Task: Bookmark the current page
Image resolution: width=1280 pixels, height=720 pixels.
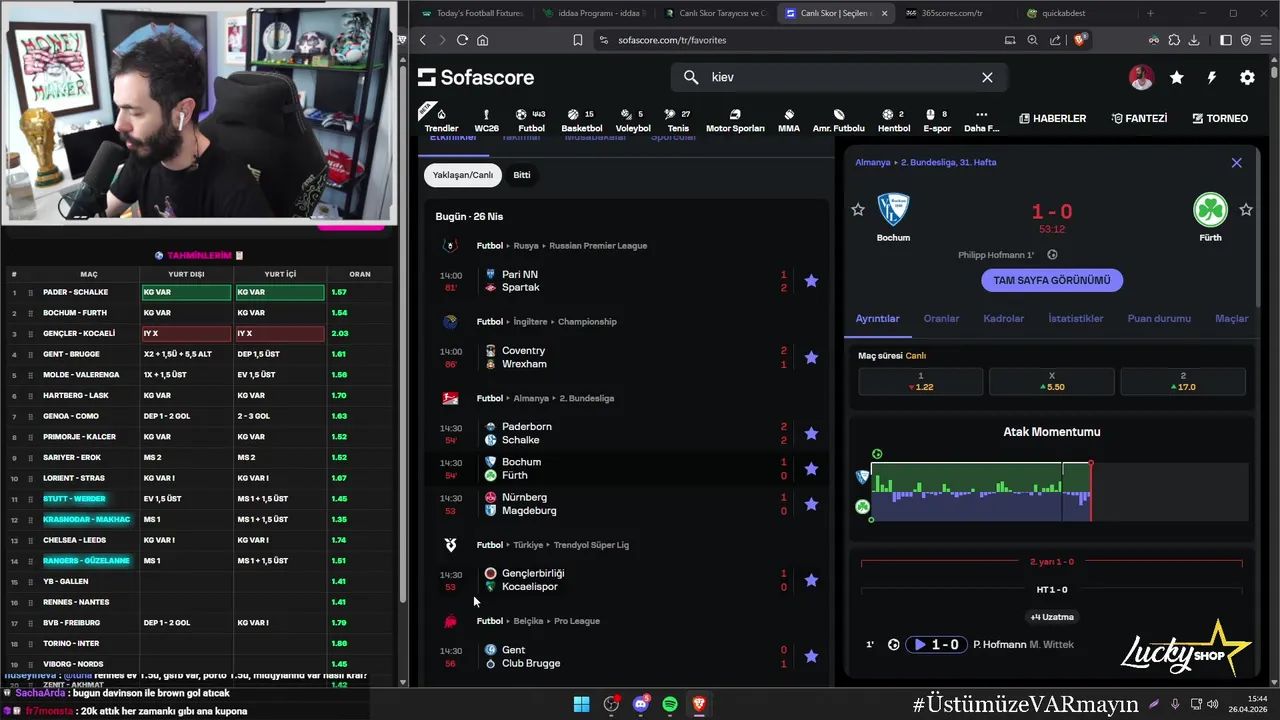Action: [577, 40]
